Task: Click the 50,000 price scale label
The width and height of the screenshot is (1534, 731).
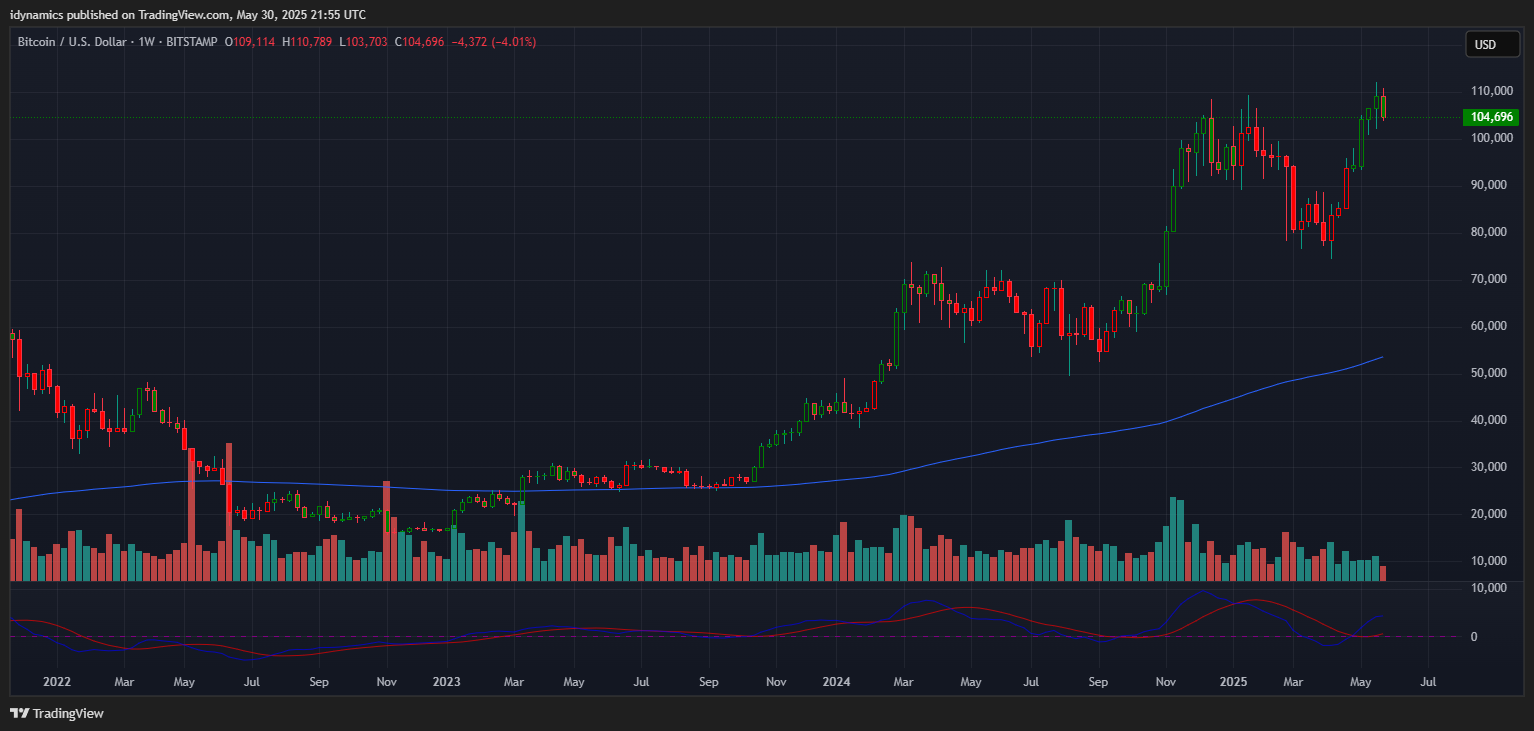Action: pyautogui.click(x=1489, y=373)
